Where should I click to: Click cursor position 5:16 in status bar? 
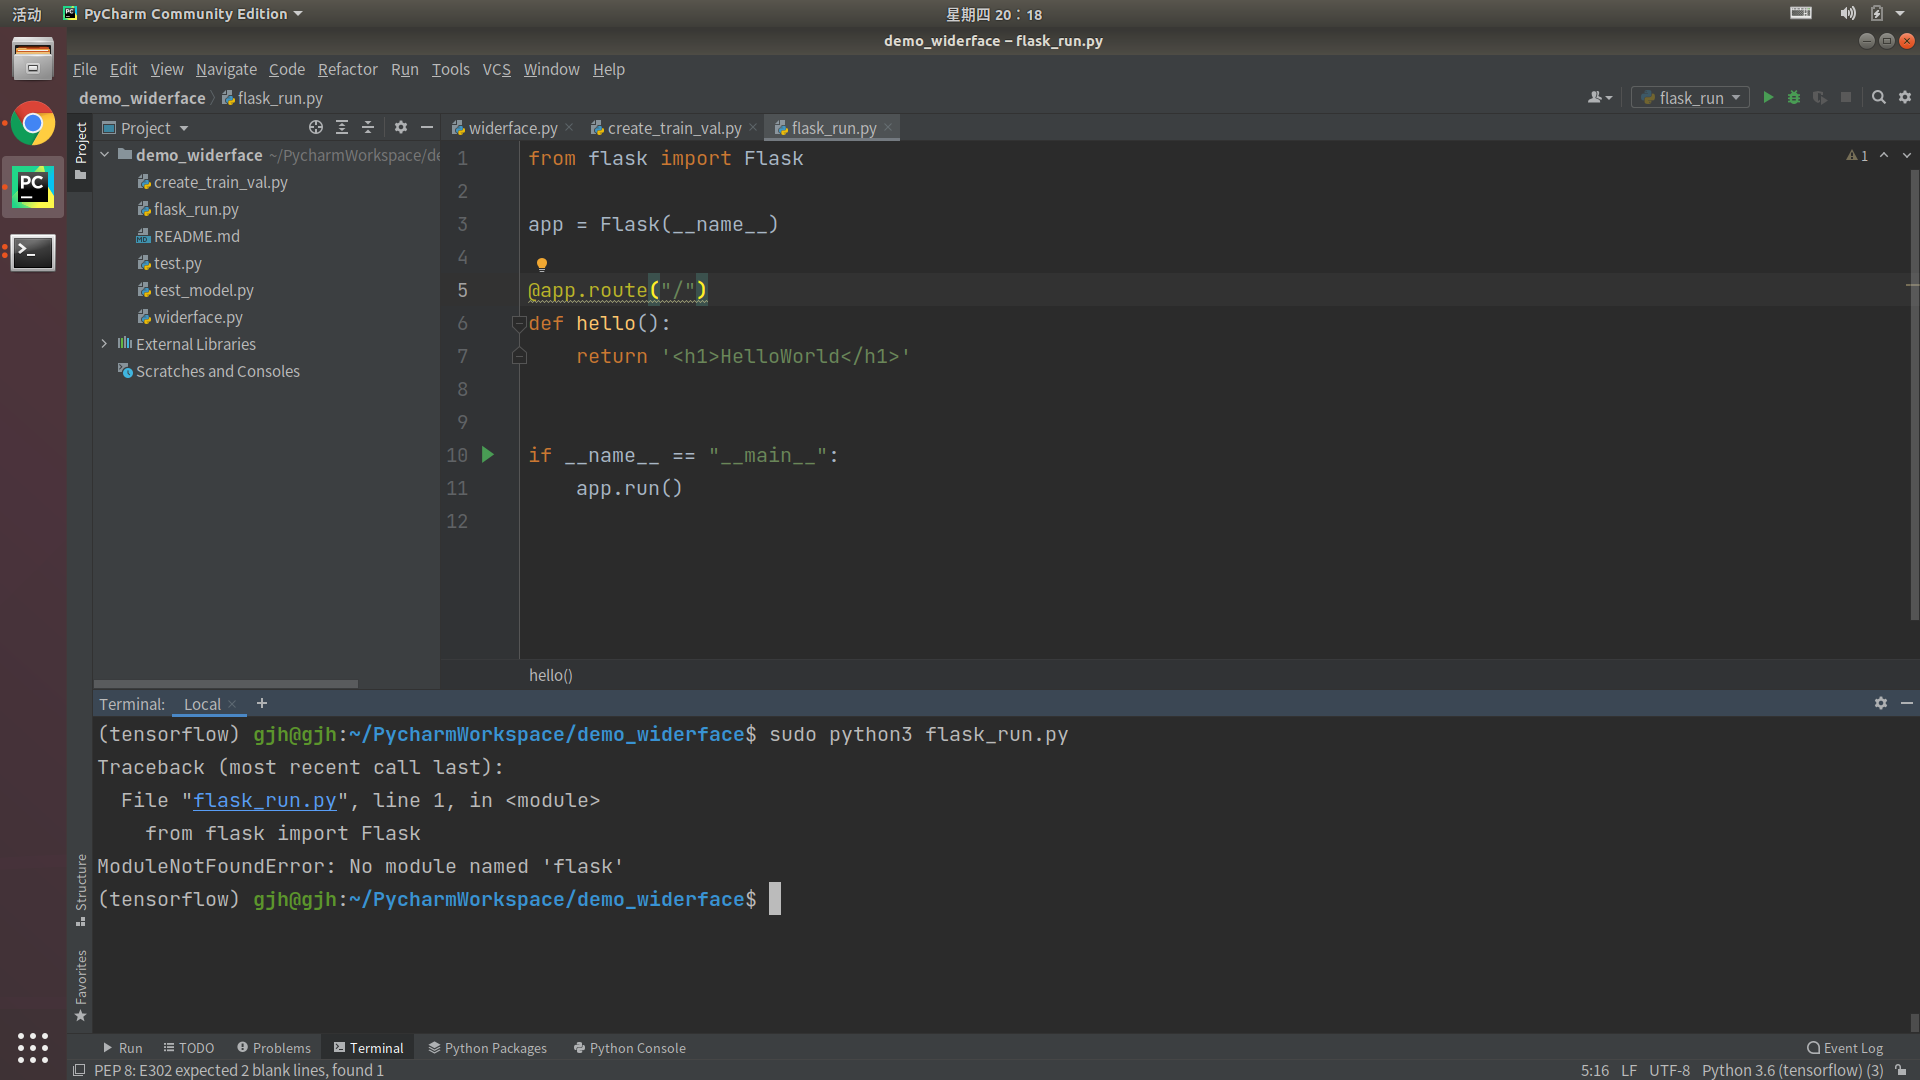pos(1594,1070)
